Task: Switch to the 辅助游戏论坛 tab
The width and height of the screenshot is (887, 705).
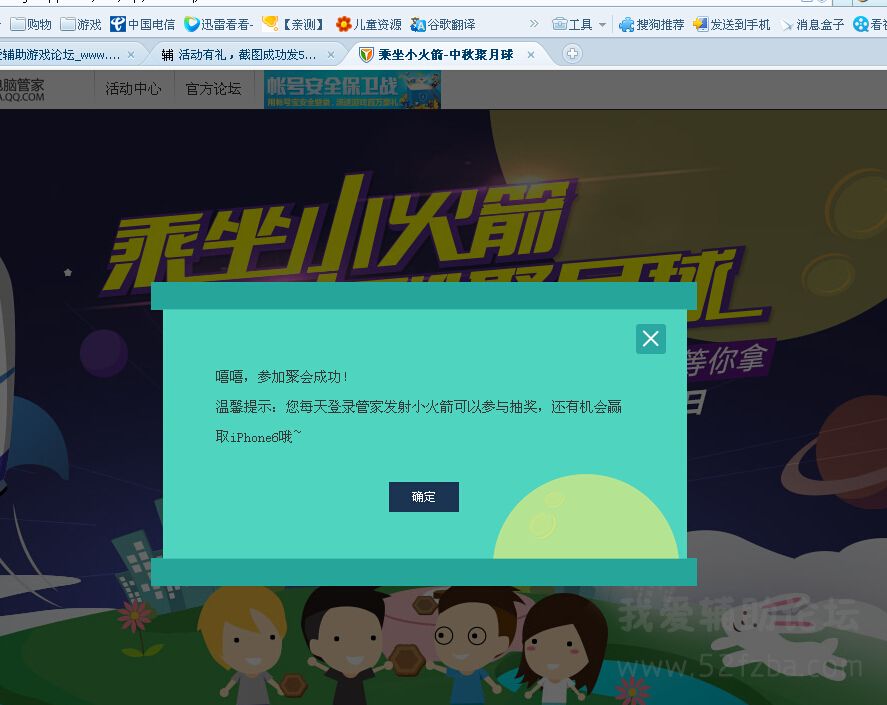Action: click(59, 54)
